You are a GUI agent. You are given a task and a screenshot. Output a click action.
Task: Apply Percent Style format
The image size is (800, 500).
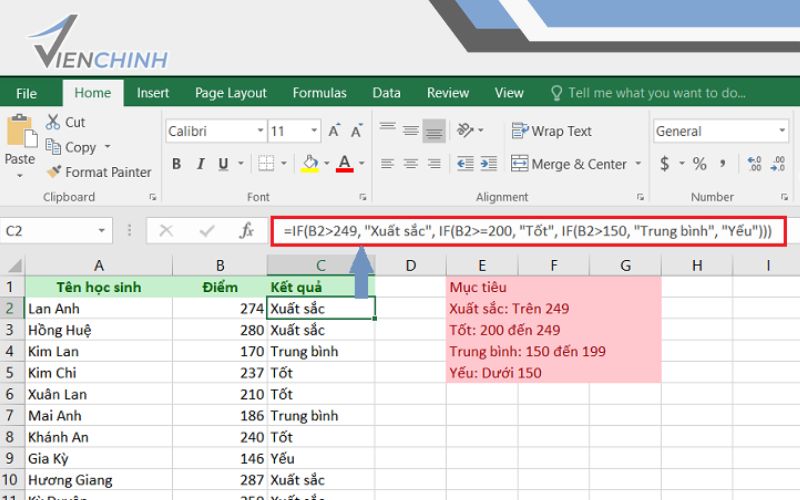click(699, 164)
